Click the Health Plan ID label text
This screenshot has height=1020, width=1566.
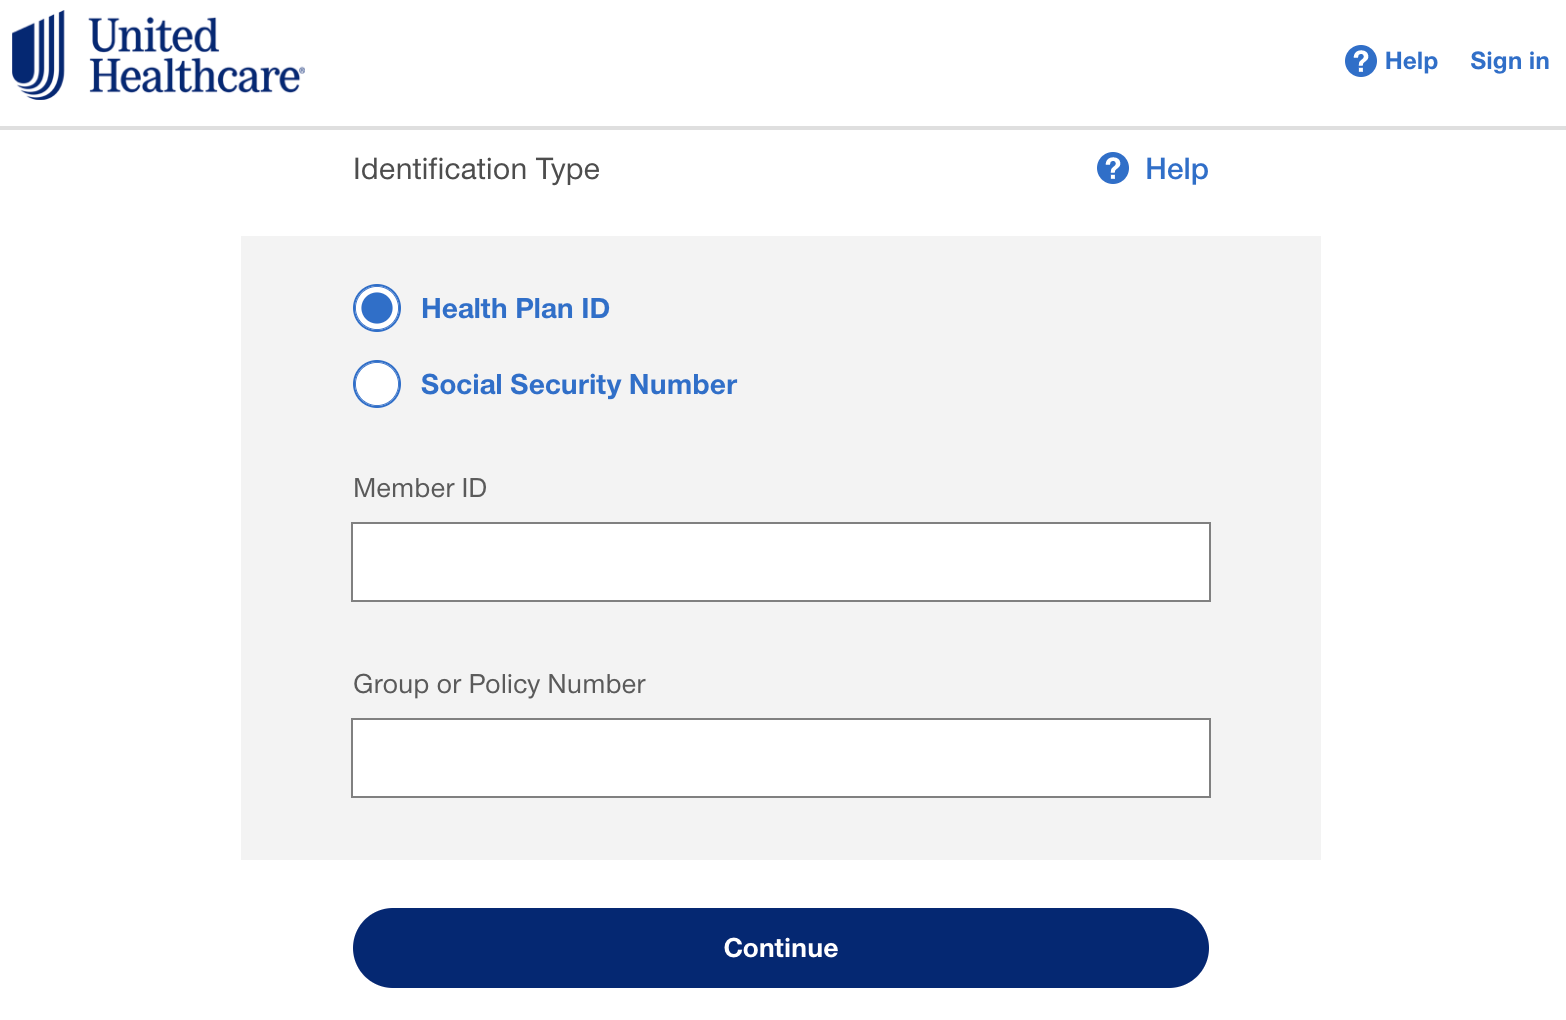point(515,308)
